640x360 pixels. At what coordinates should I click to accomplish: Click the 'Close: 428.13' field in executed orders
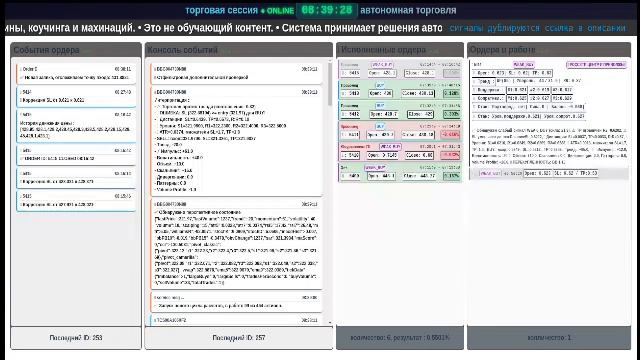coord(418,93)
